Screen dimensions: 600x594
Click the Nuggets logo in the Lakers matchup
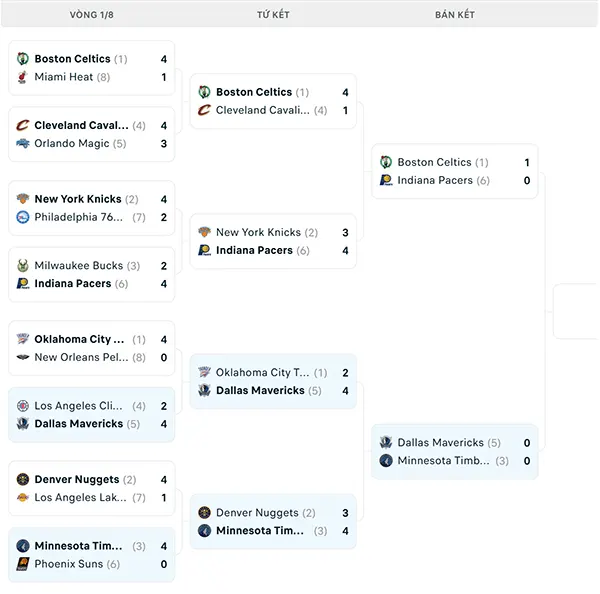(x=23, y=479)
